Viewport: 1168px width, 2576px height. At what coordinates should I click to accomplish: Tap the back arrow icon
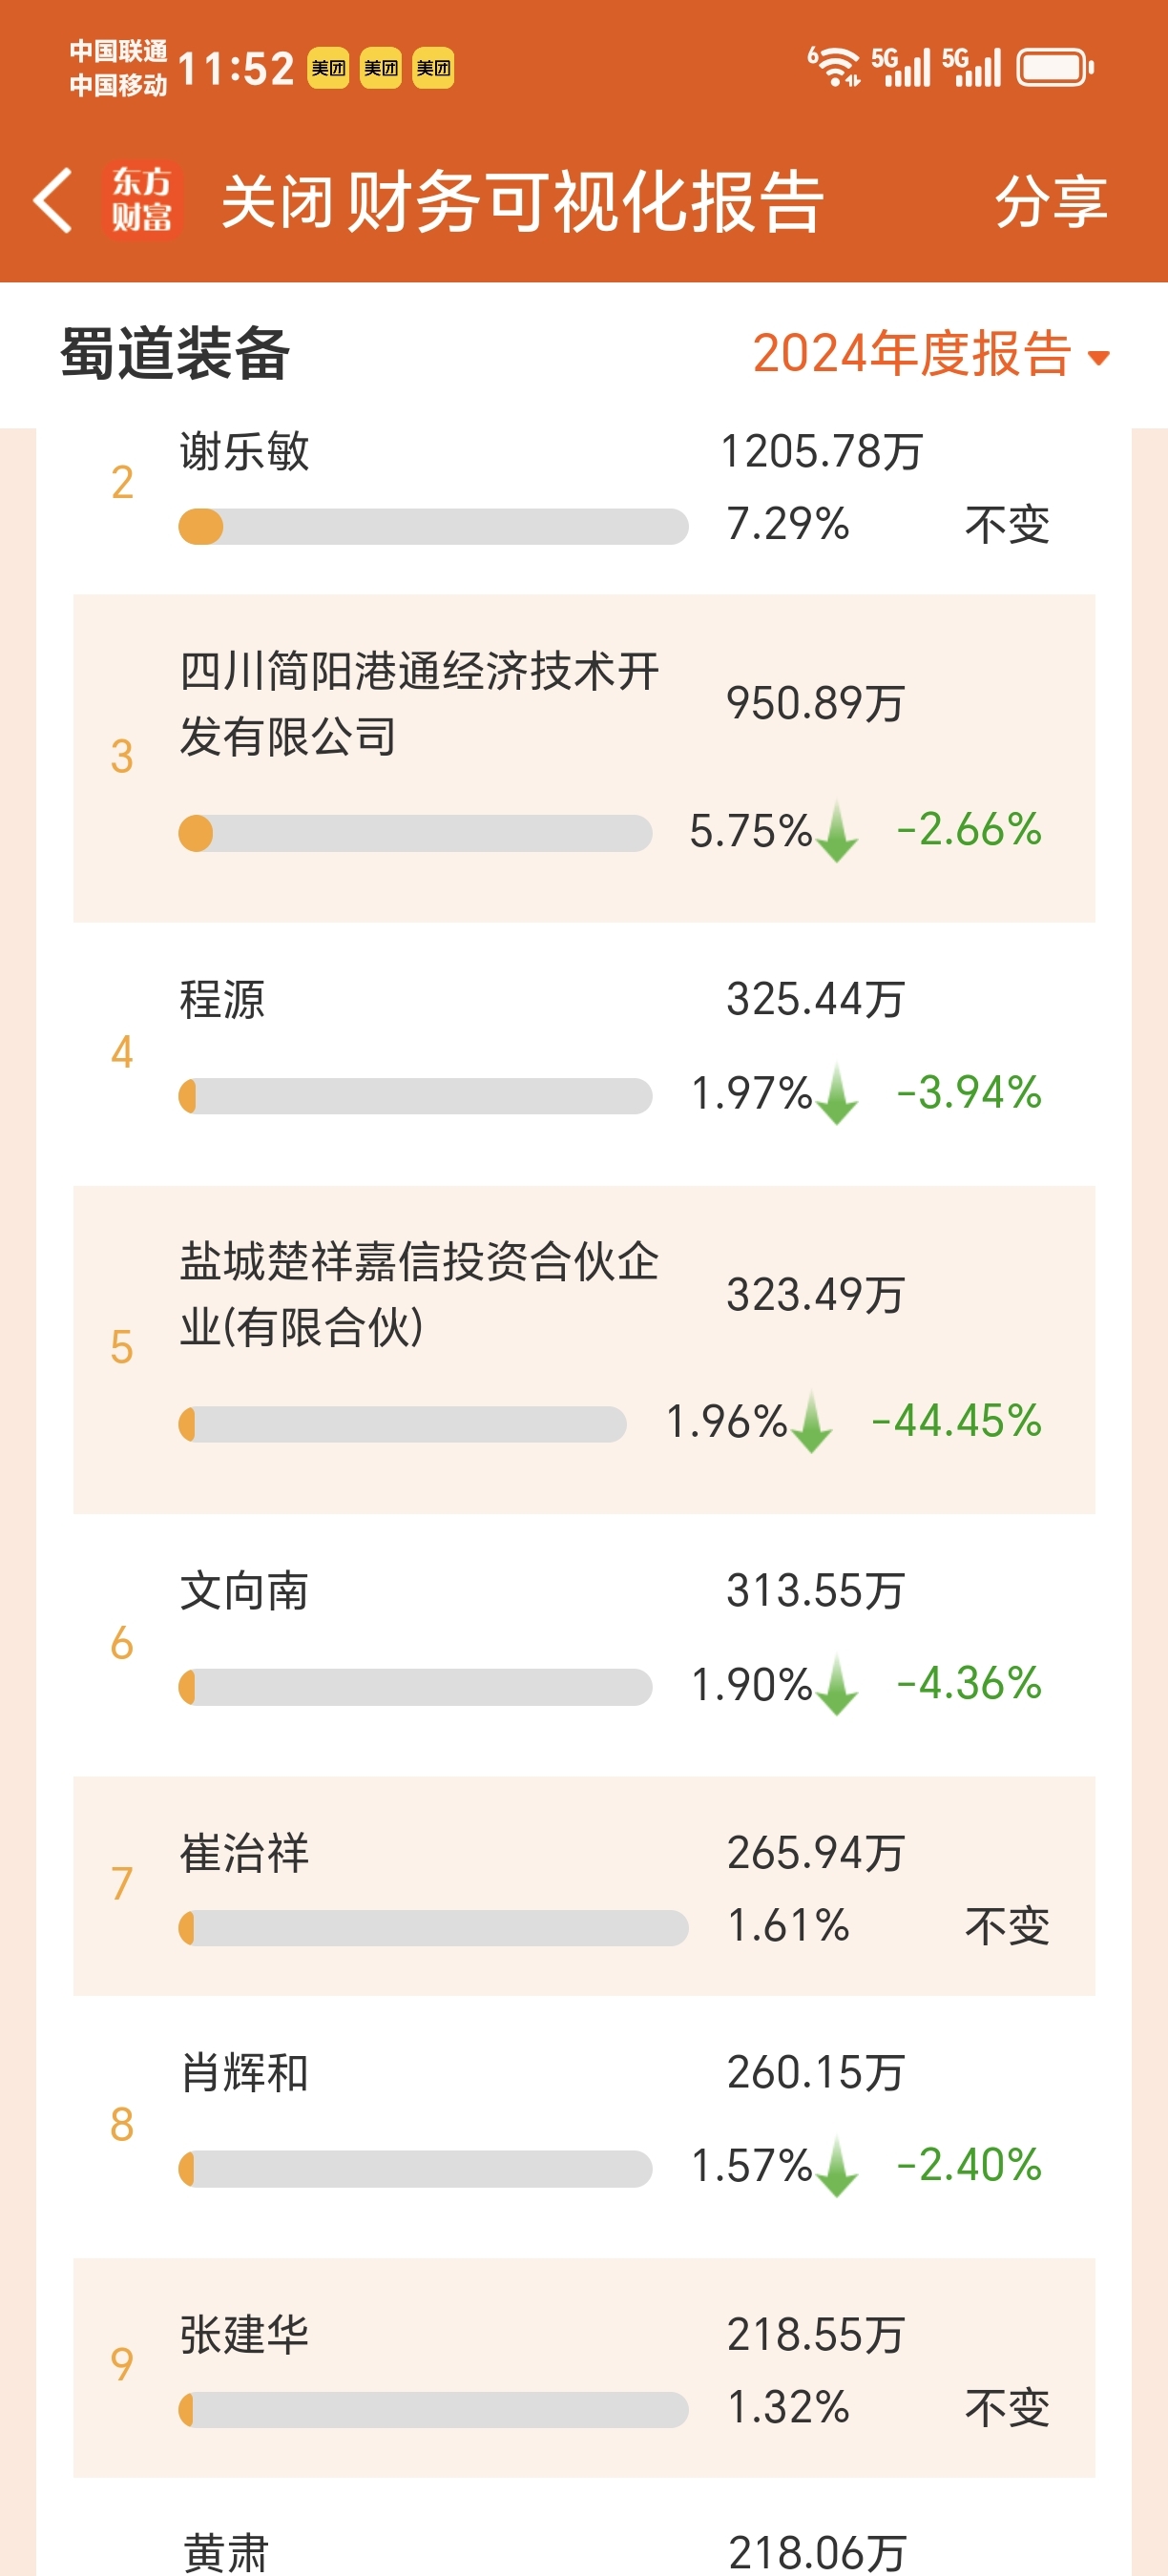click(x=53, y=200)
